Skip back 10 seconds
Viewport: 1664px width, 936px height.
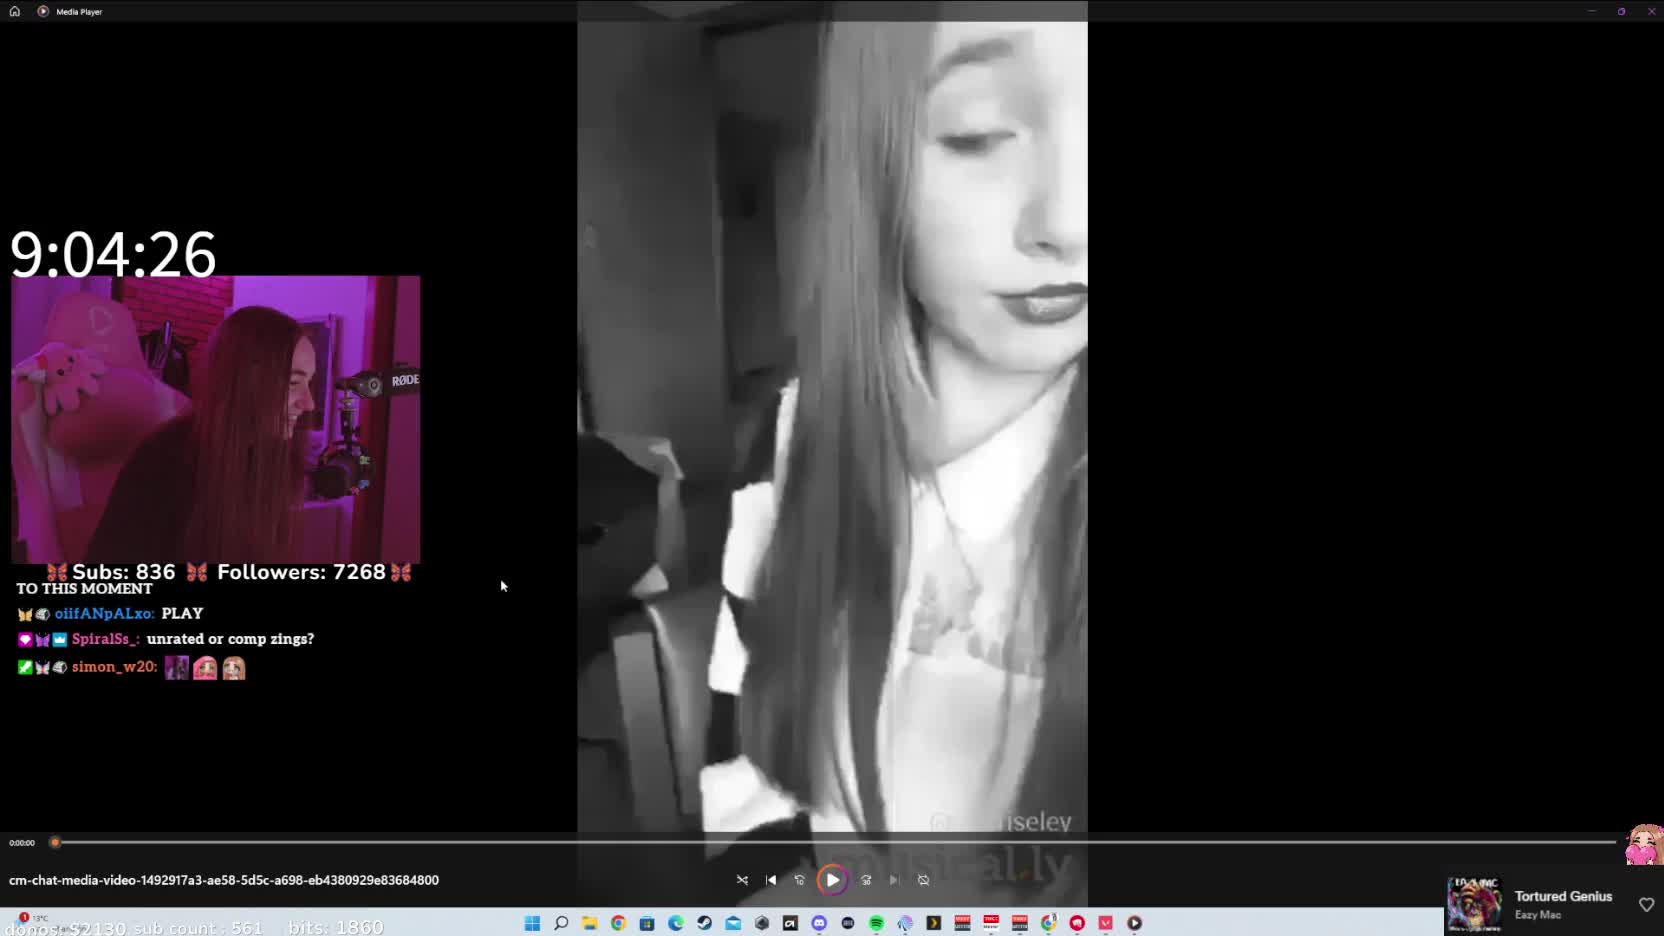pos(799,880)
